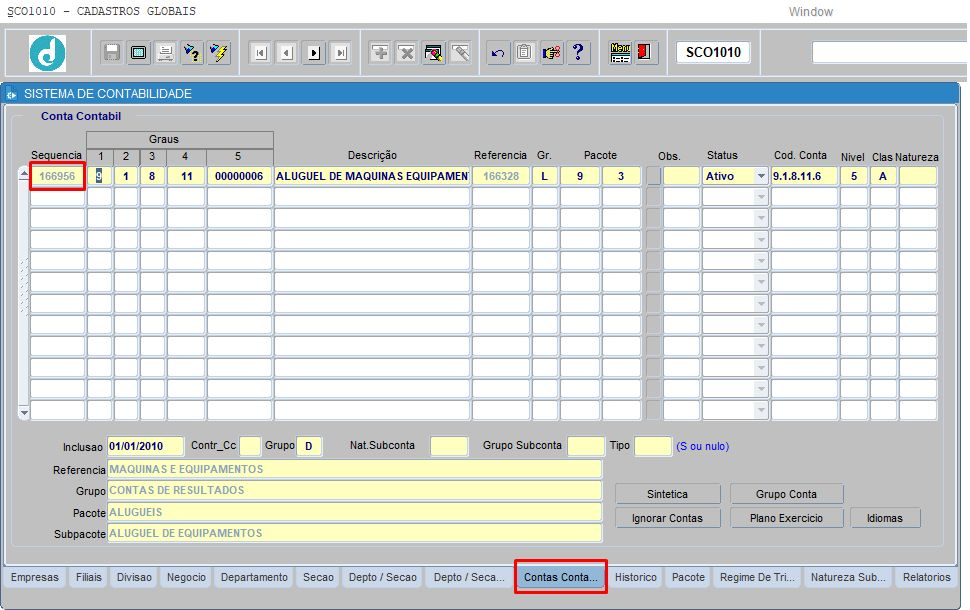Screen dimensions: 970x610
Task: Click the Save diskette toolbar icon
Action: coord(112,53)
